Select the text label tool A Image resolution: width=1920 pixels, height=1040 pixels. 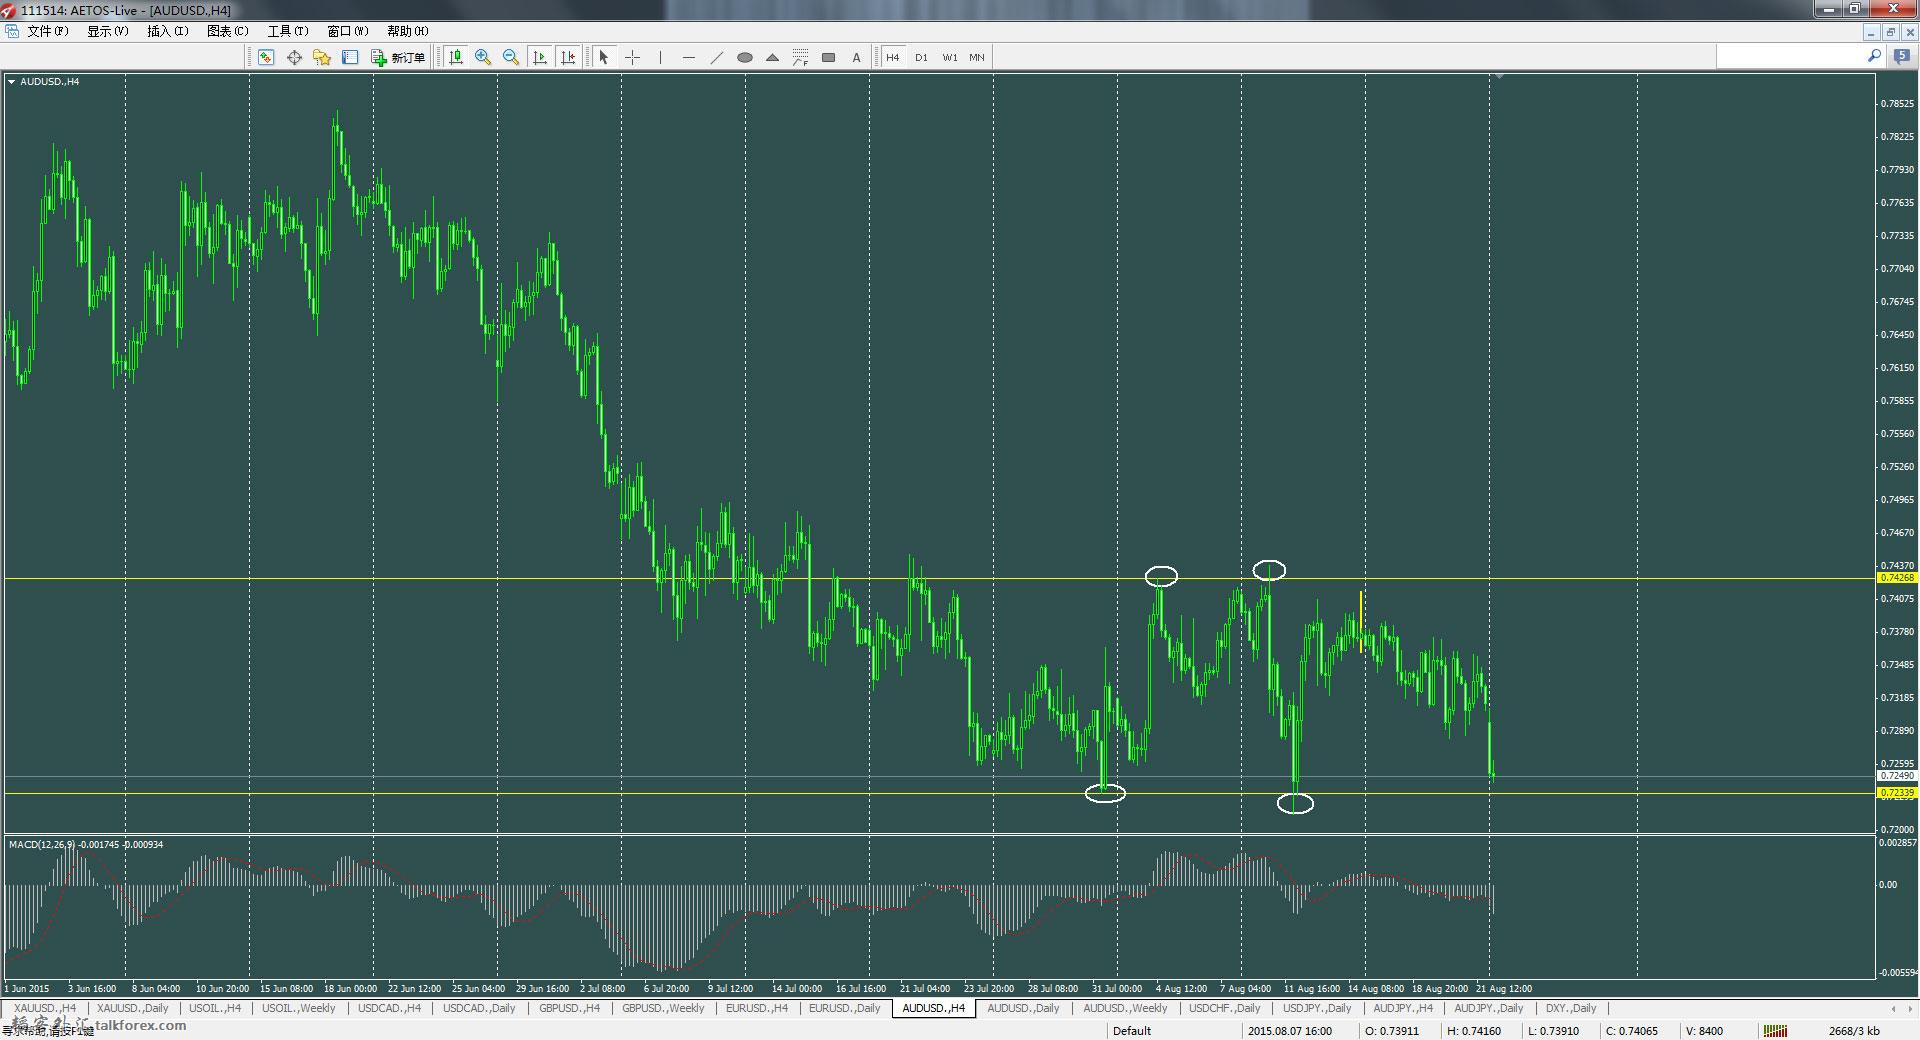point(856,57)
